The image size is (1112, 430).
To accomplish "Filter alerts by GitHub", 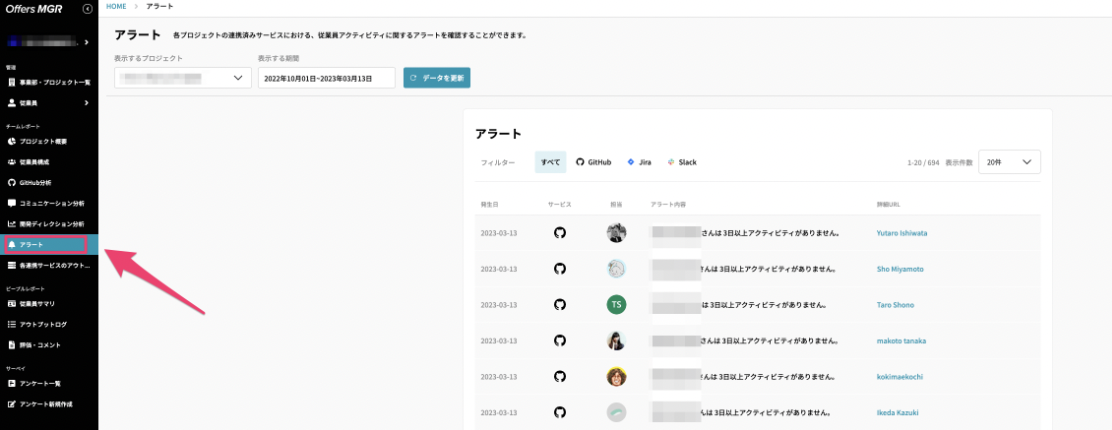I will 593,162.
